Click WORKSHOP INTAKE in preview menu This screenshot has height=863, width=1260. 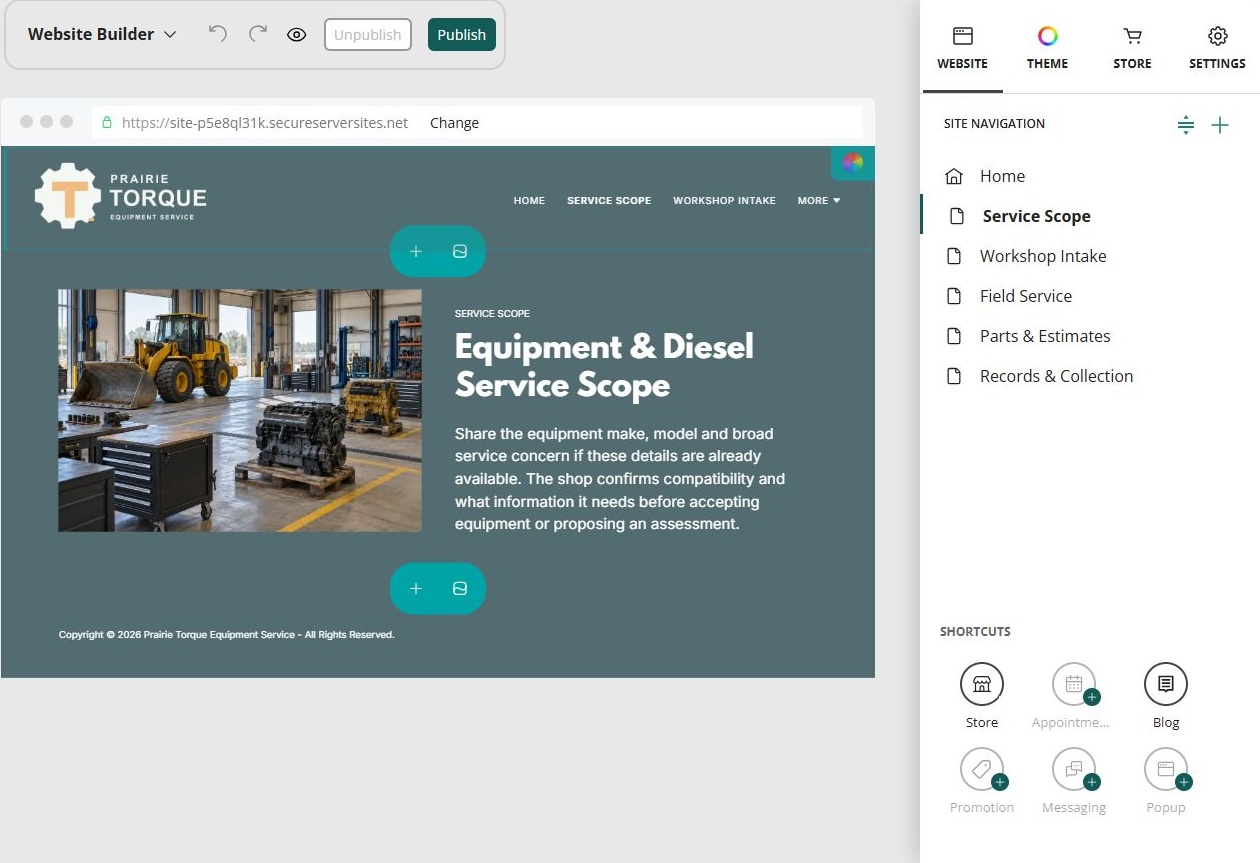coord(724,201)
